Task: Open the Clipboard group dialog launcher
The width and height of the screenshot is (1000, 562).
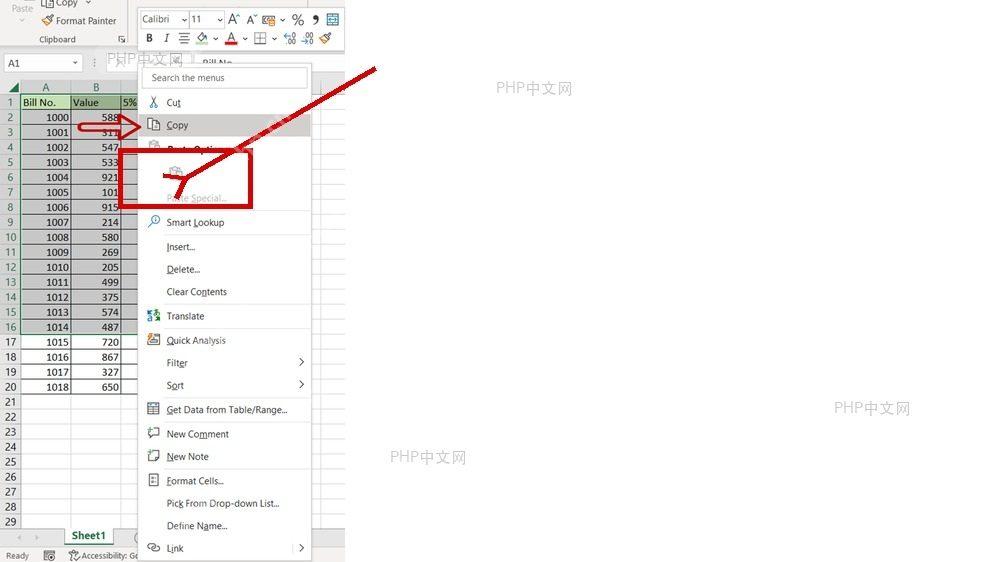Action: (121, 40)
